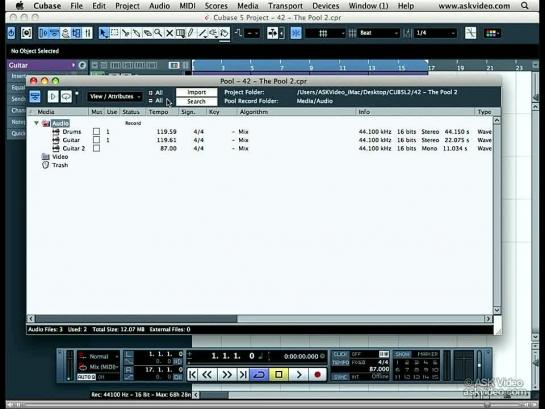
Task: Sort Pool by Info column header
Action: pos(415,112)
